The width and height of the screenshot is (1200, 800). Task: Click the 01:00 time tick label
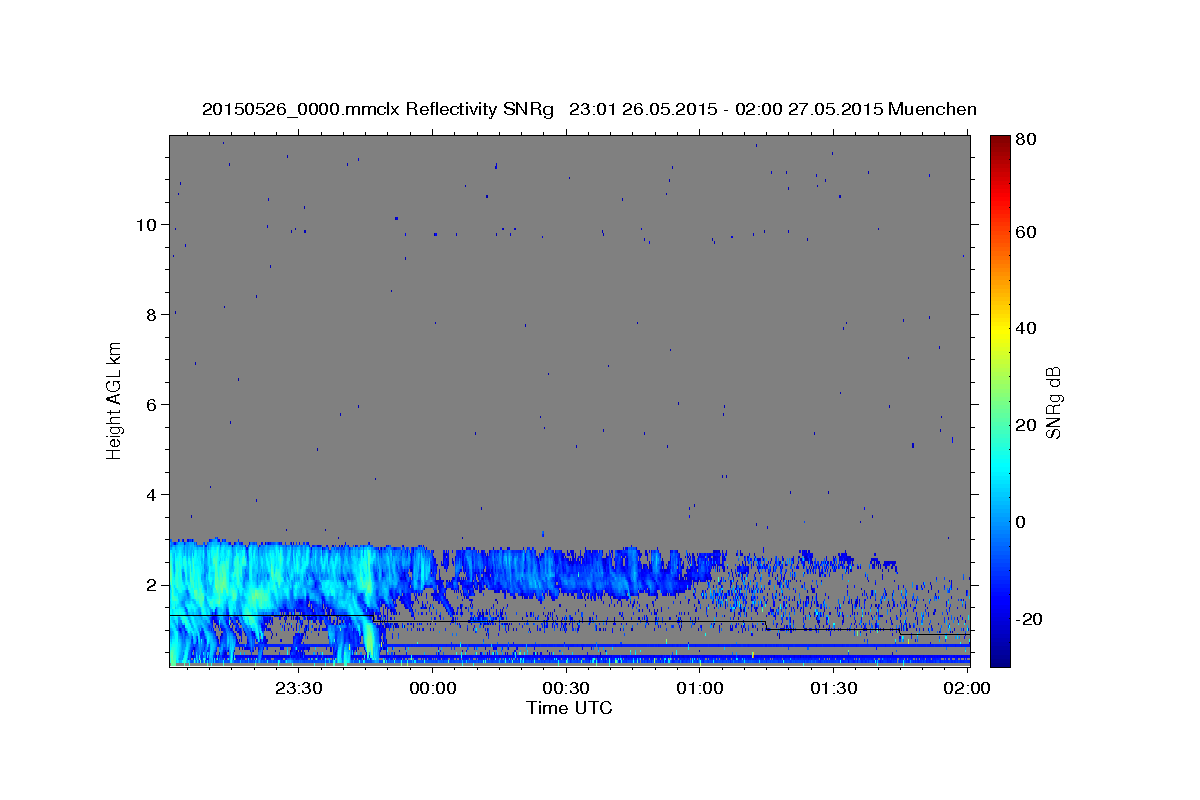tap(700, 688)
